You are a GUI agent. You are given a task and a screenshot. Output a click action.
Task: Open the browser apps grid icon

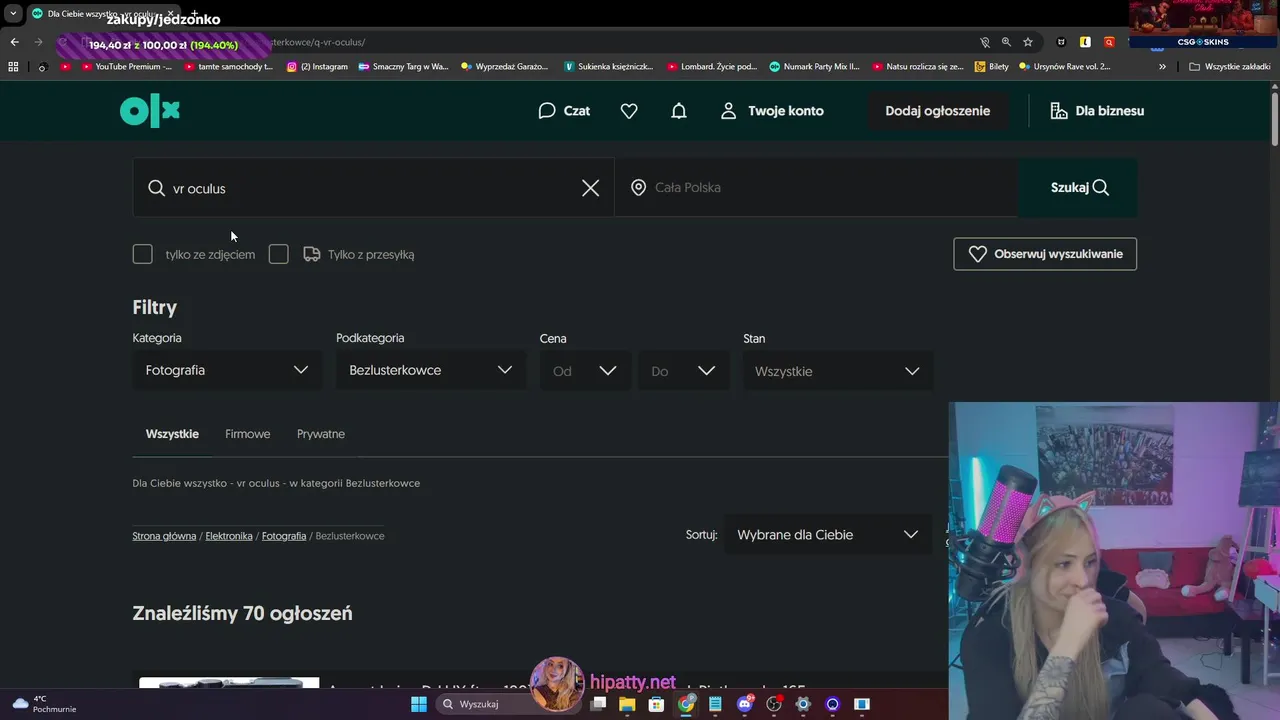[13, 67]
